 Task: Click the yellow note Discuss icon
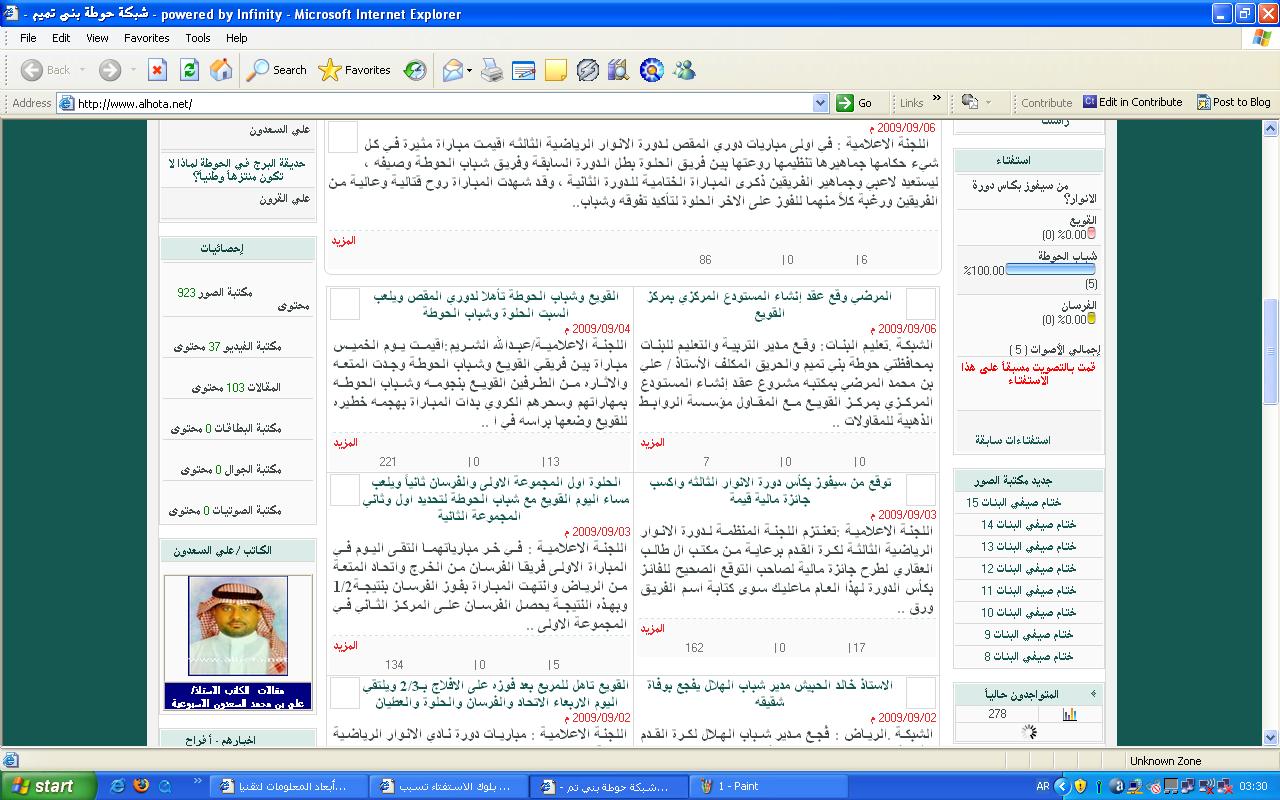click(x=555, y=70)
